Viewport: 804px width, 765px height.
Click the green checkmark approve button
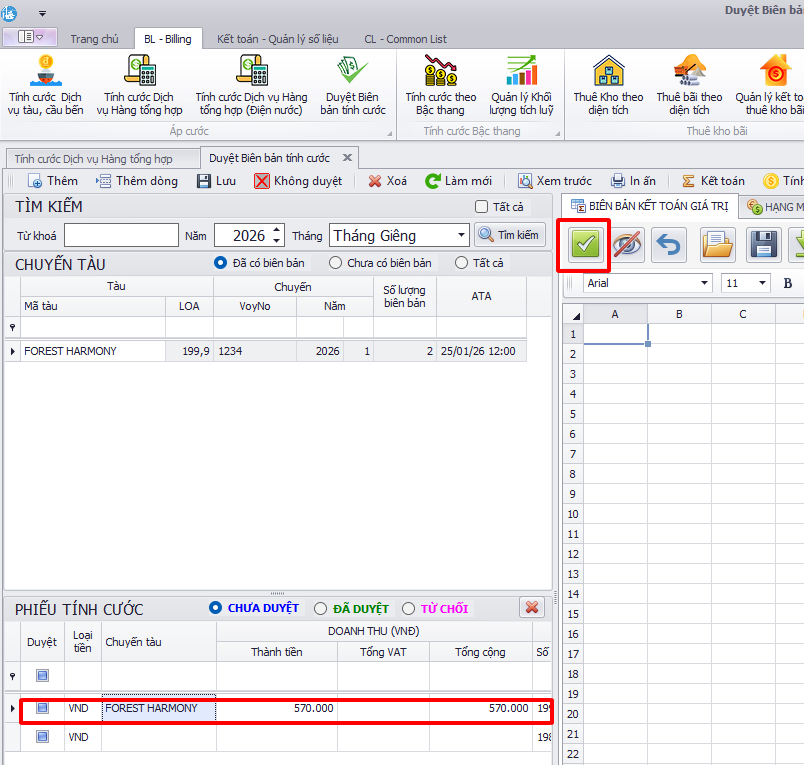[586, 246]
